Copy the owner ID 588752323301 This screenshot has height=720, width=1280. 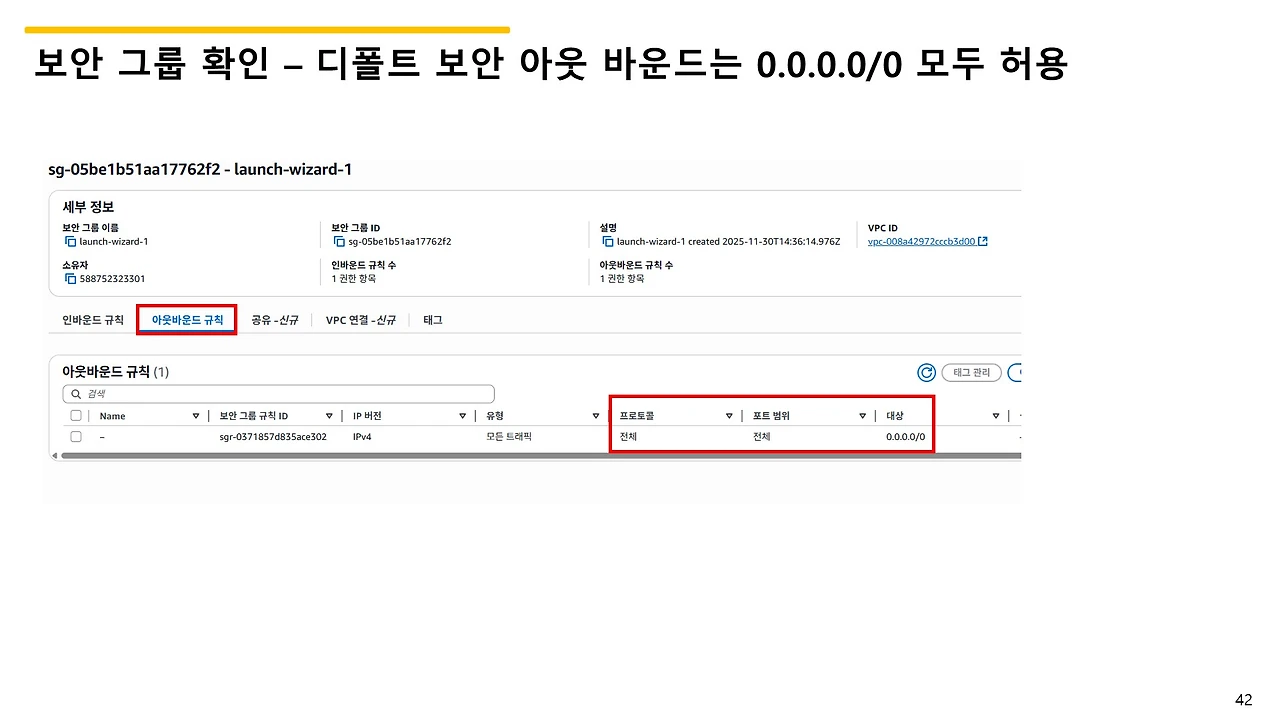click(68, 280)
